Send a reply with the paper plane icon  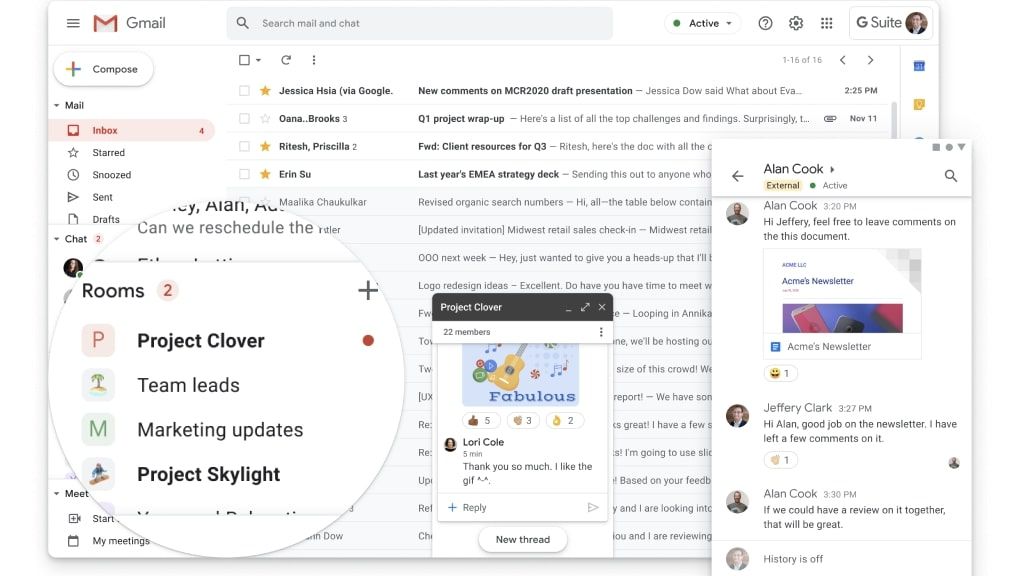(x=592, y=507)
